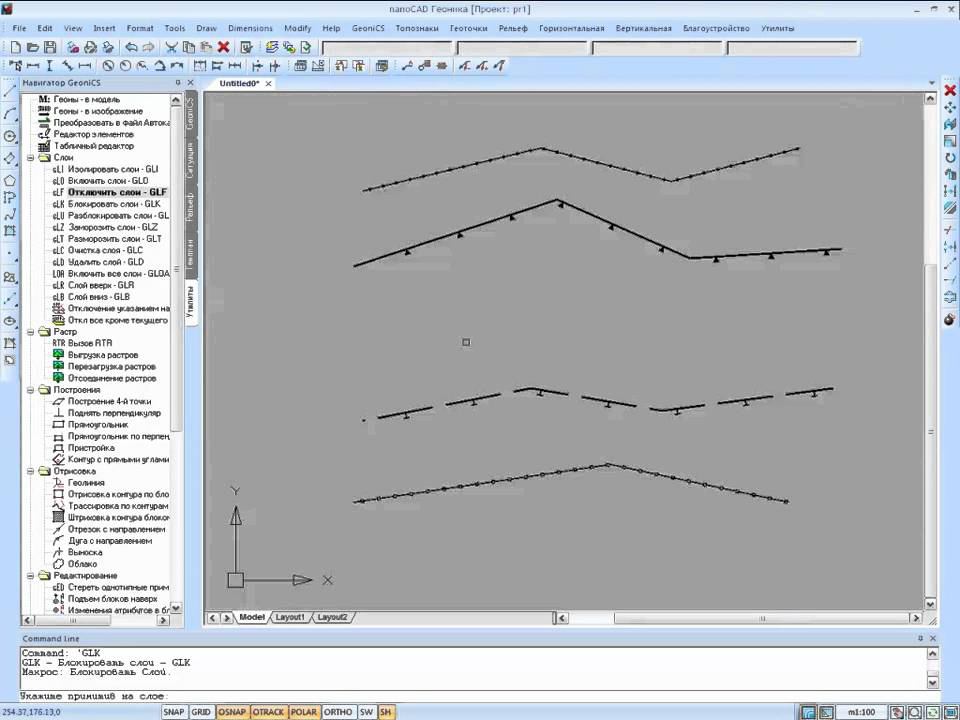Screen dimensions: 960x720
Task: Click the Layers stack icon in toolbar
Action: tap(272, 47)
